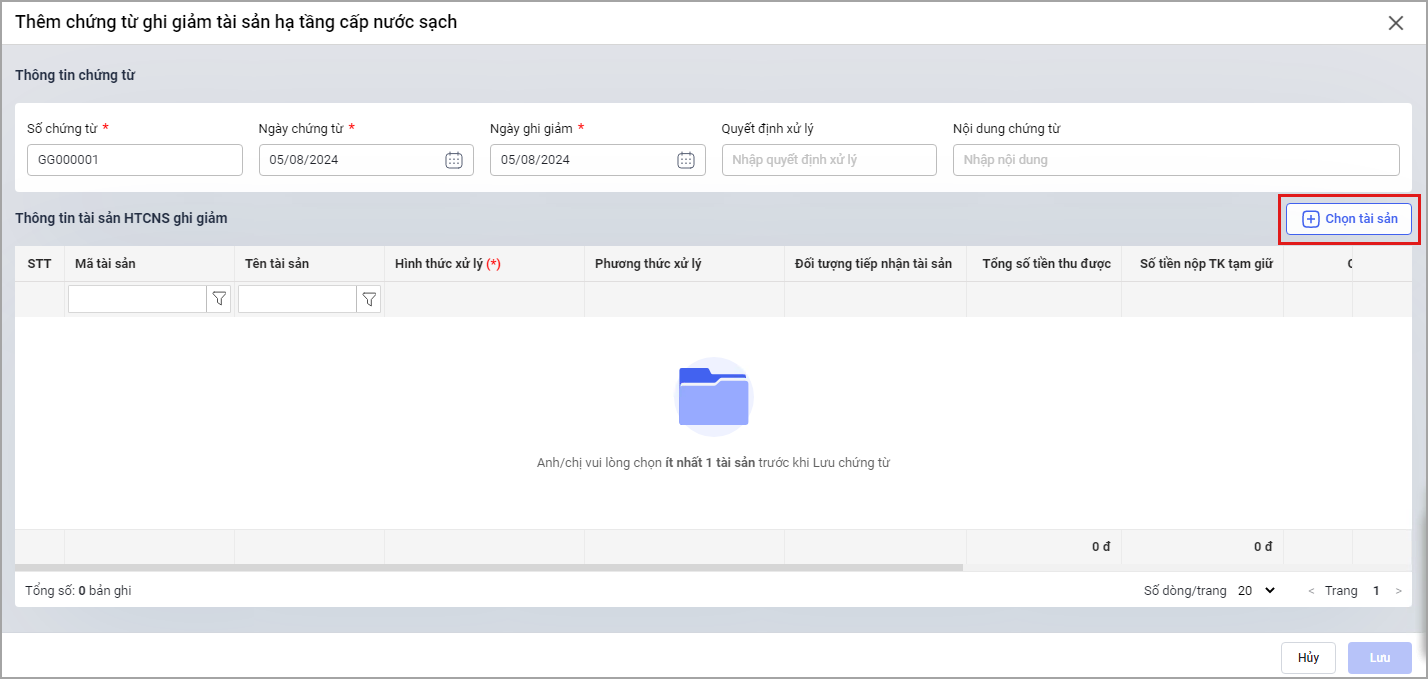Open the Số dòng/trang dropdown
Viewport: 1428px width, 679px height.
point(1257,591)
